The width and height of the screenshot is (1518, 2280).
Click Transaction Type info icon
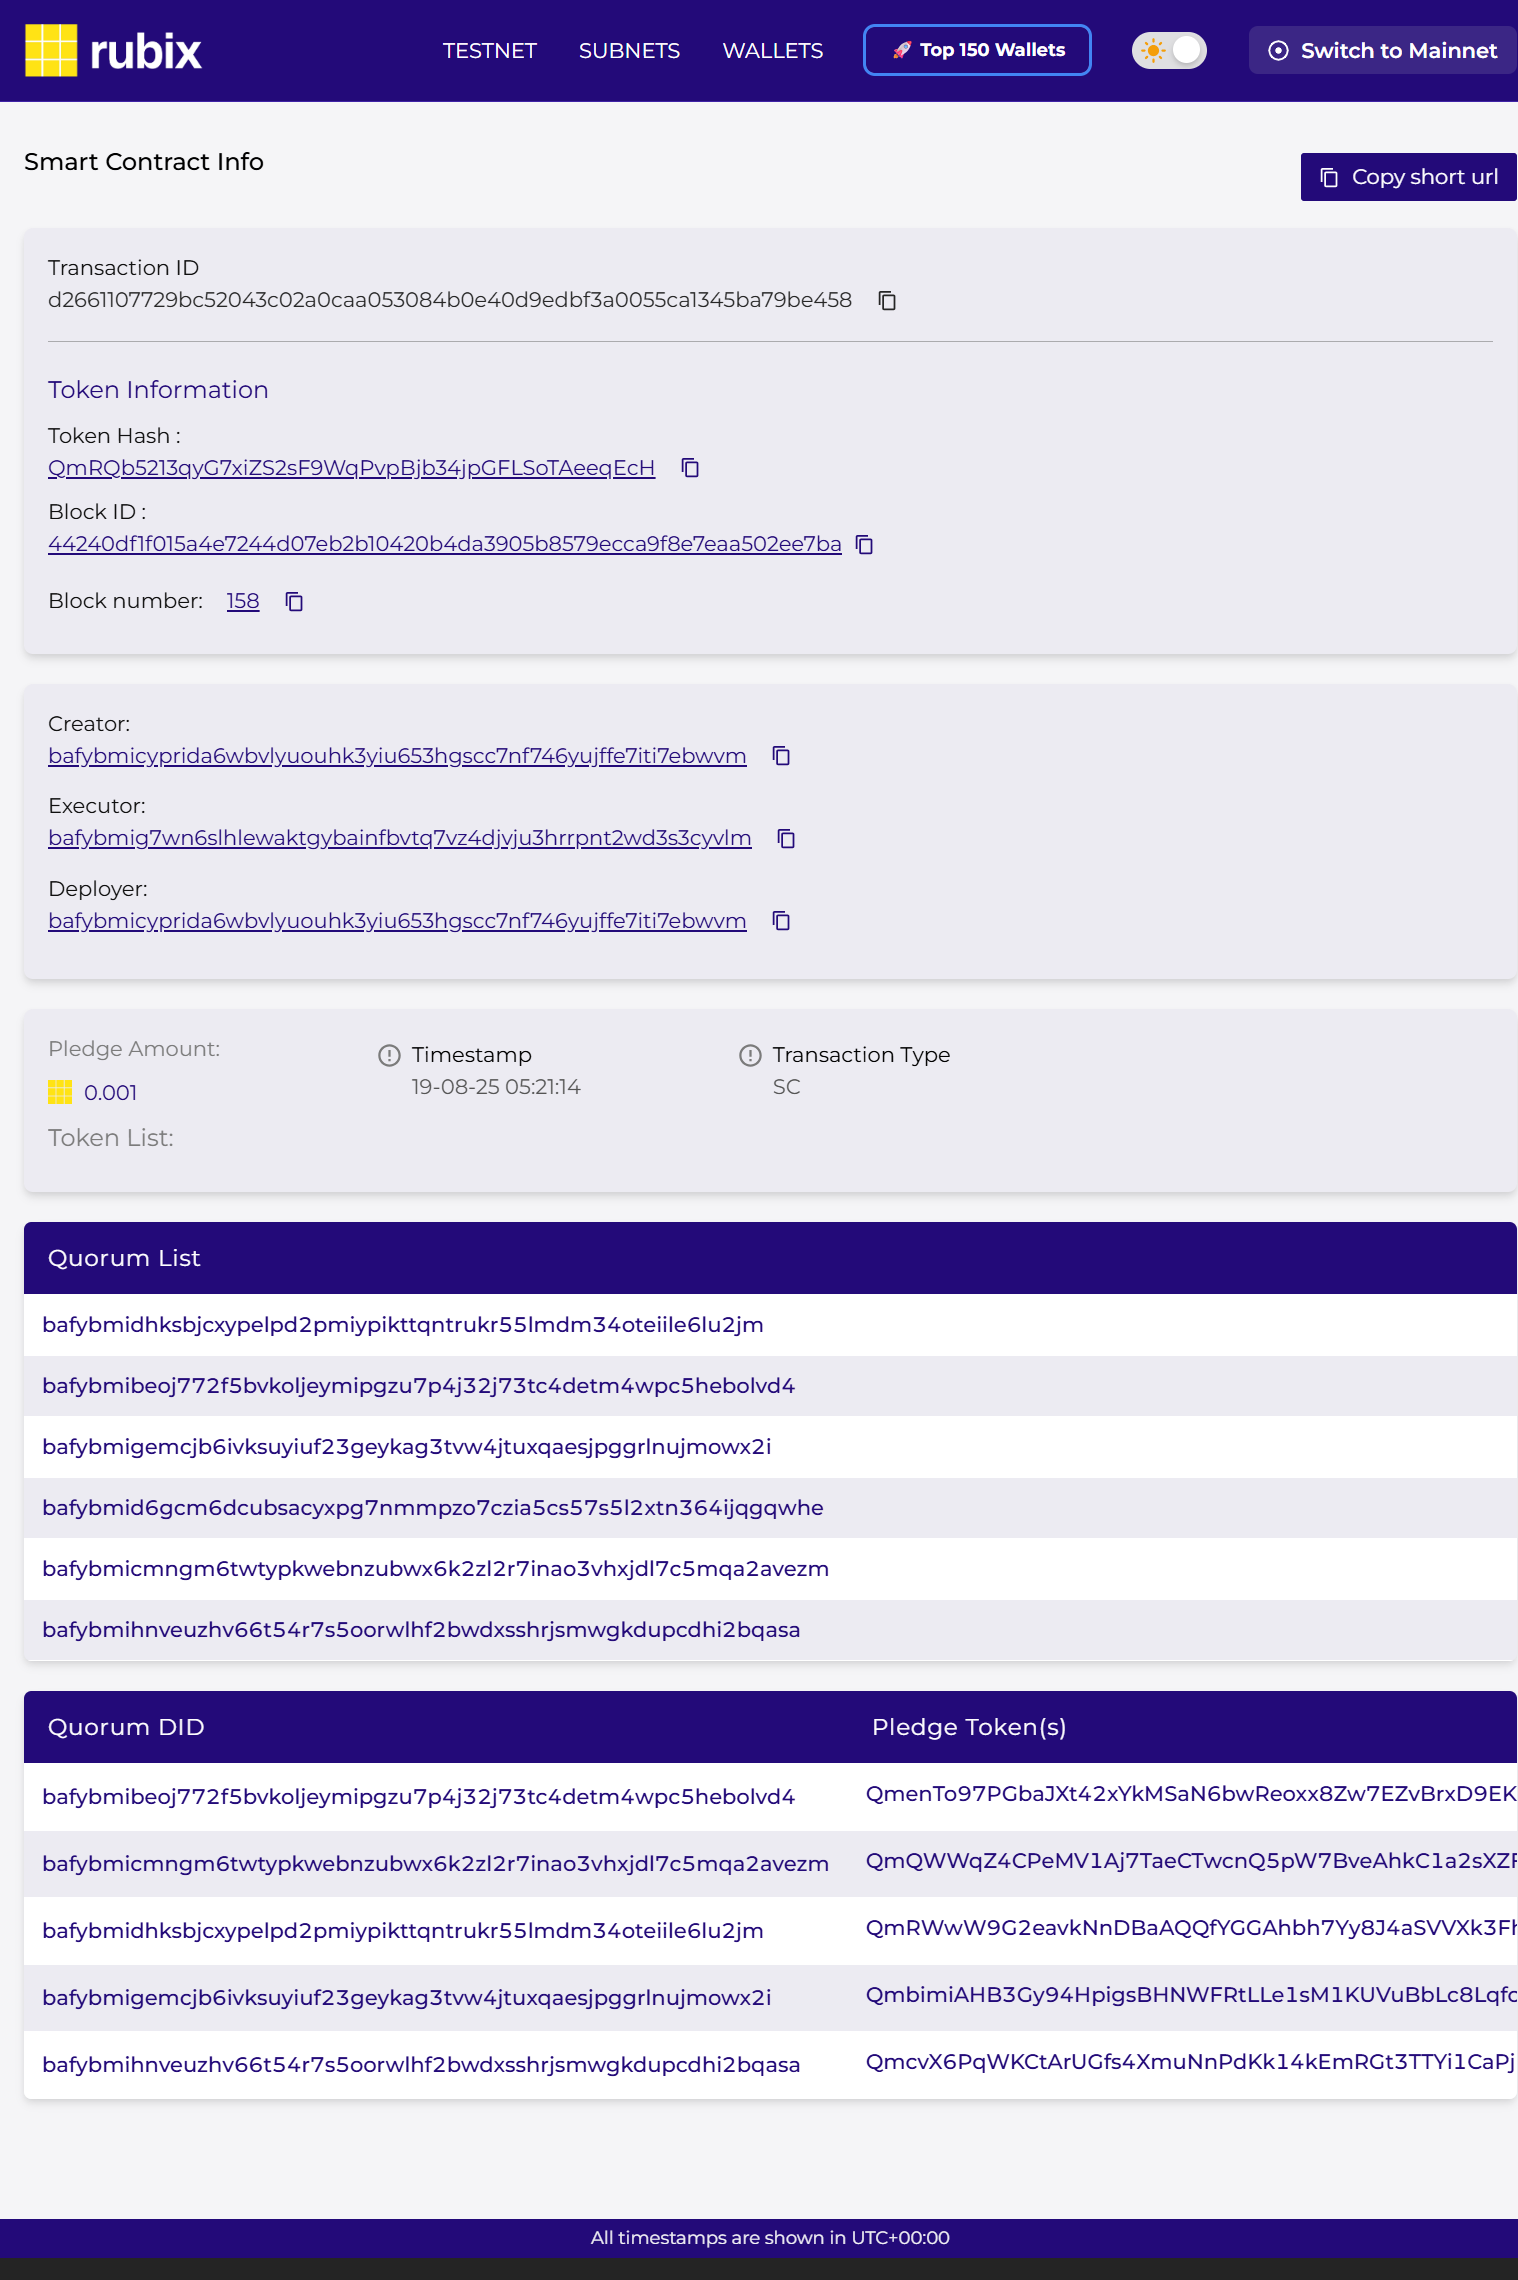click(x=750, y=1055)
